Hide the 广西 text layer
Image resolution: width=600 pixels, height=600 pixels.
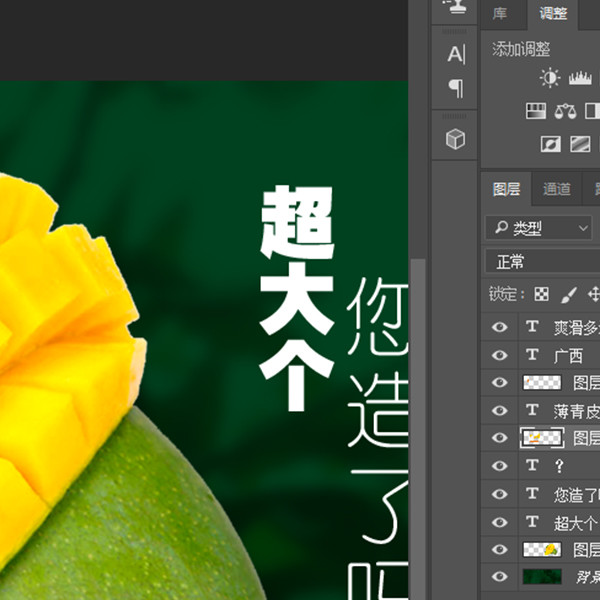pyautogui.click(x=499, y=355)
